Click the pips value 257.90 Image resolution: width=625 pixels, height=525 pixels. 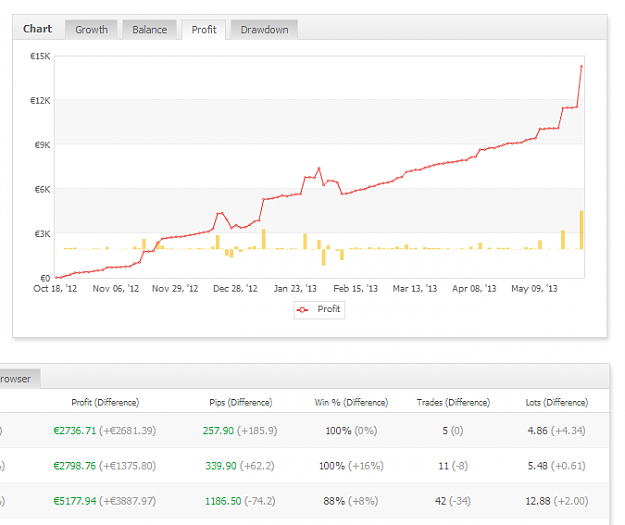pos(218,431)
